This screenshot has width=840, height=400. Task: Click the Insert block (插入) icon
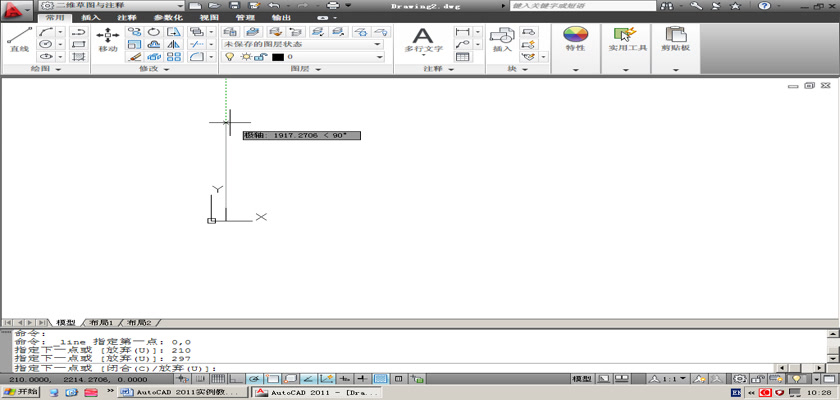(x=501, y=39)
